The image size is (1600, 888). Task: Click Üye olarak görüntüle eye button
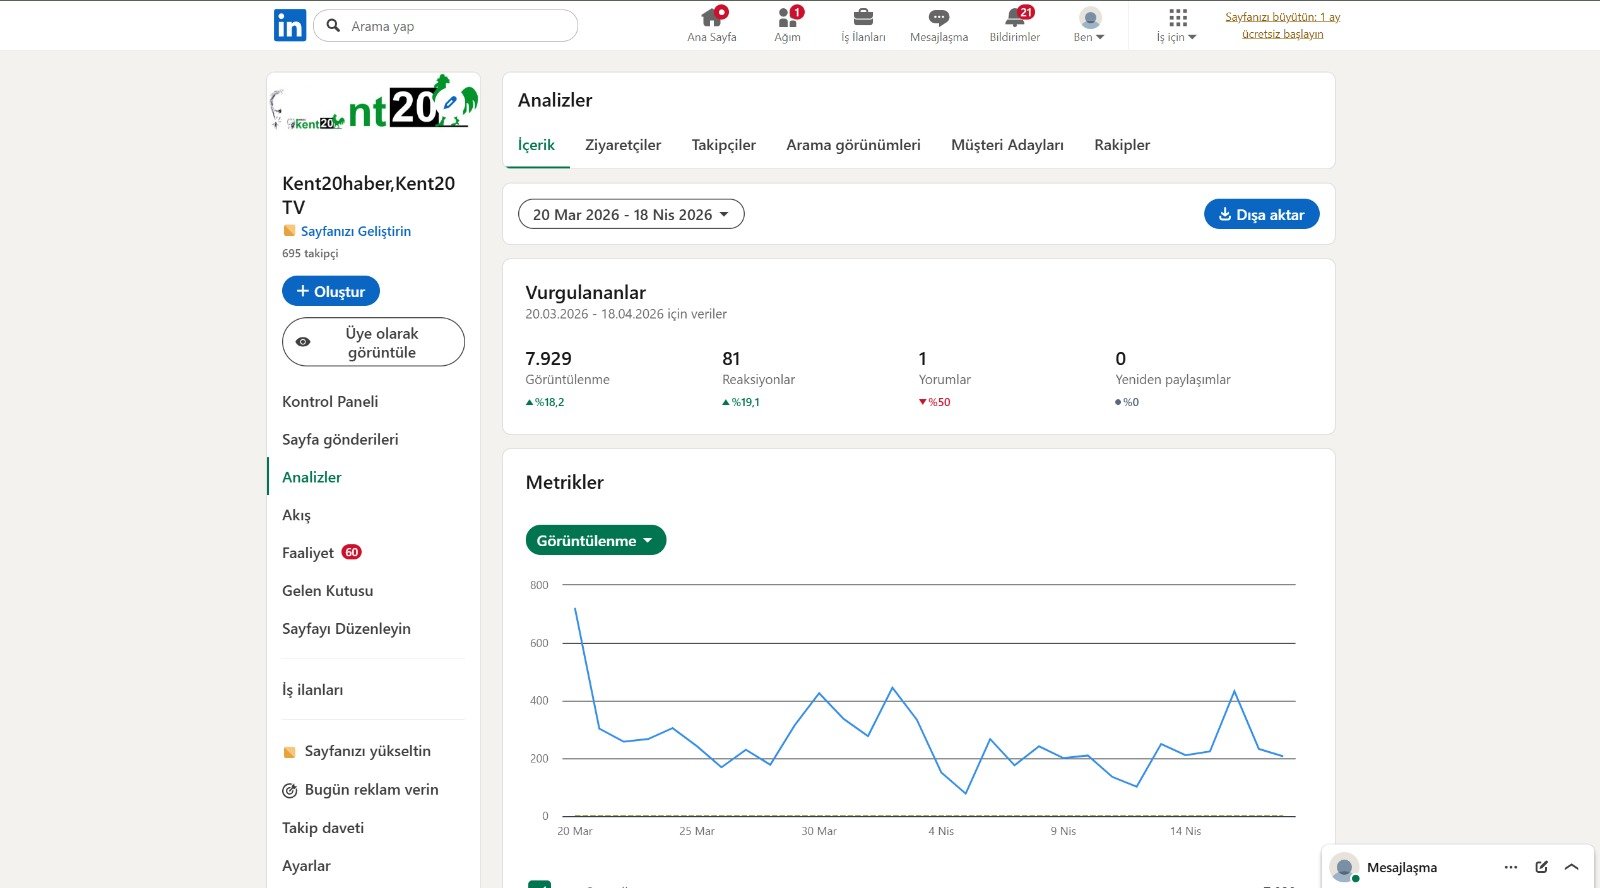373,342
